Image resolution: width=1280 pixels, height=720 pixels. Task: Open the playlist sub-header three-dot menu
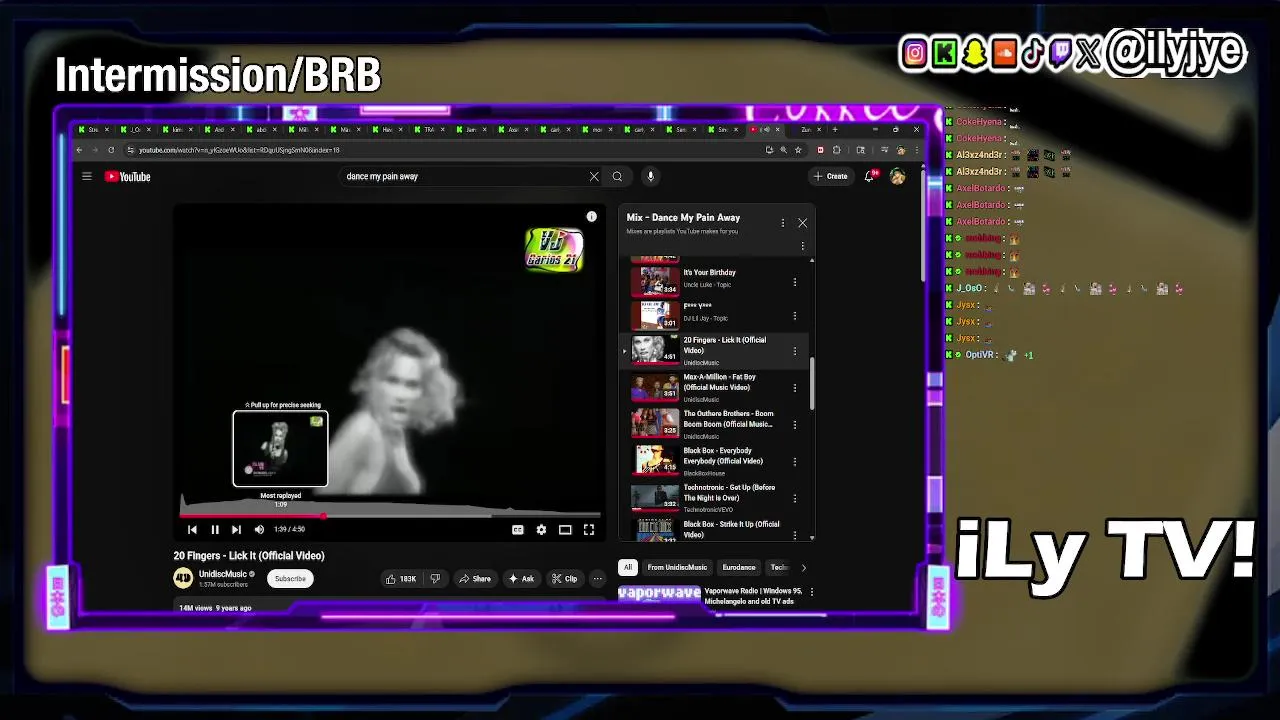coord(802,246)
